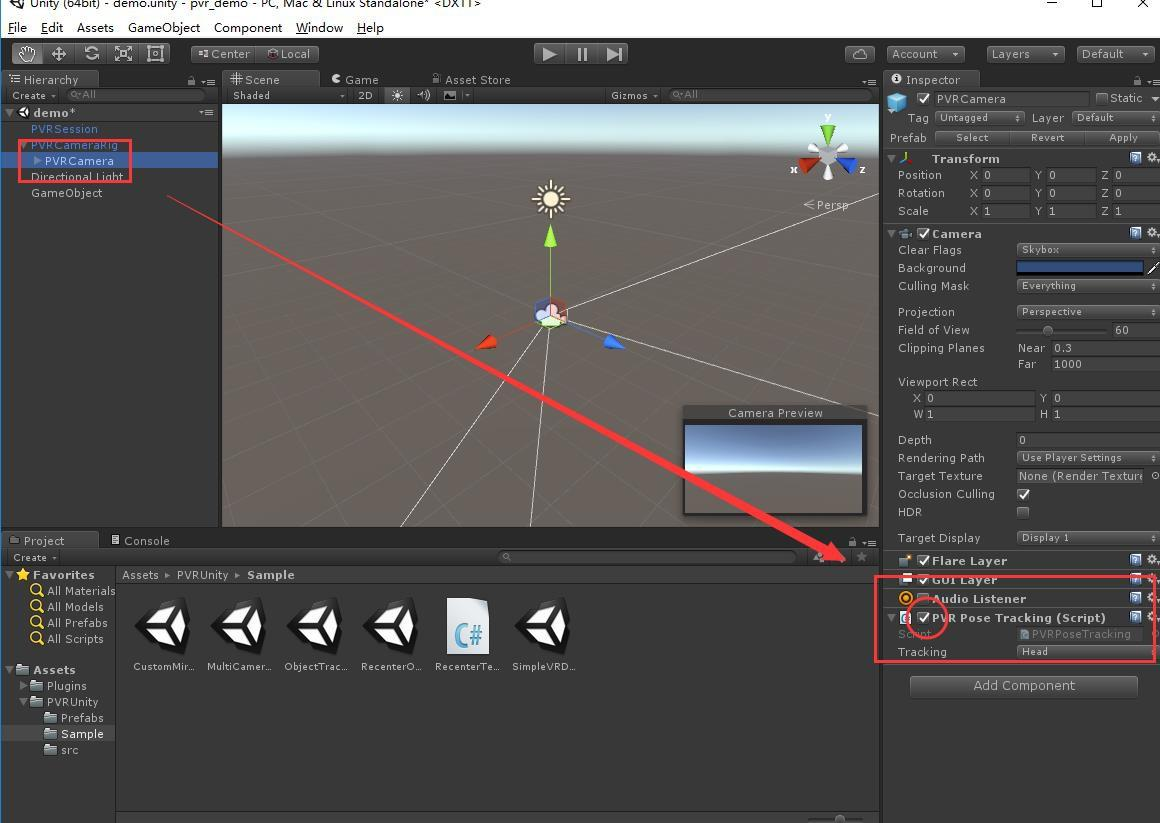Select the Rect transform tool
Screen dimensions: 1160x823
[155, 54]
